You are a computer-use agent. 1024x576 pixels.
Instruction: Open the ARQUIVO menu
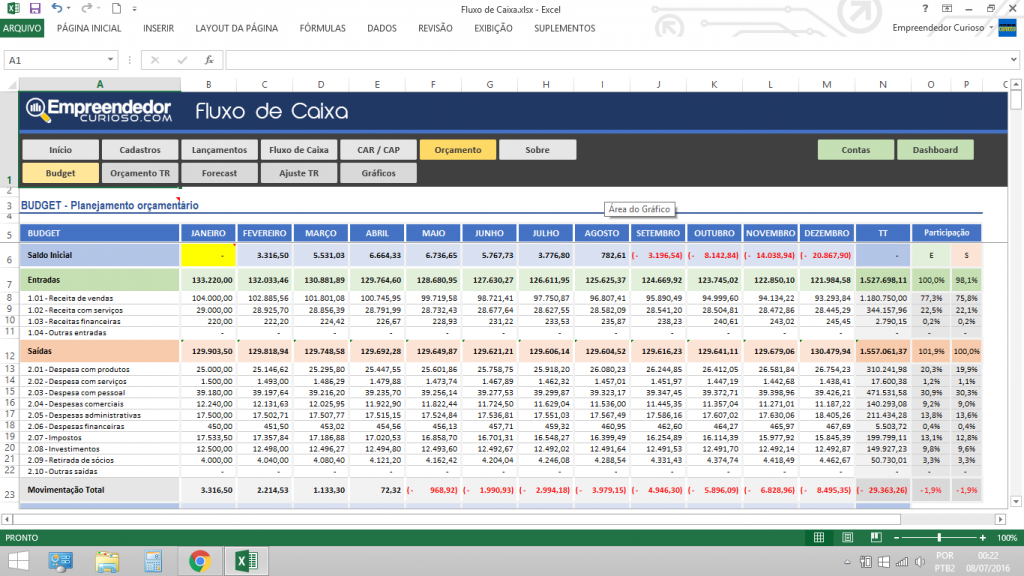point(22,29)
